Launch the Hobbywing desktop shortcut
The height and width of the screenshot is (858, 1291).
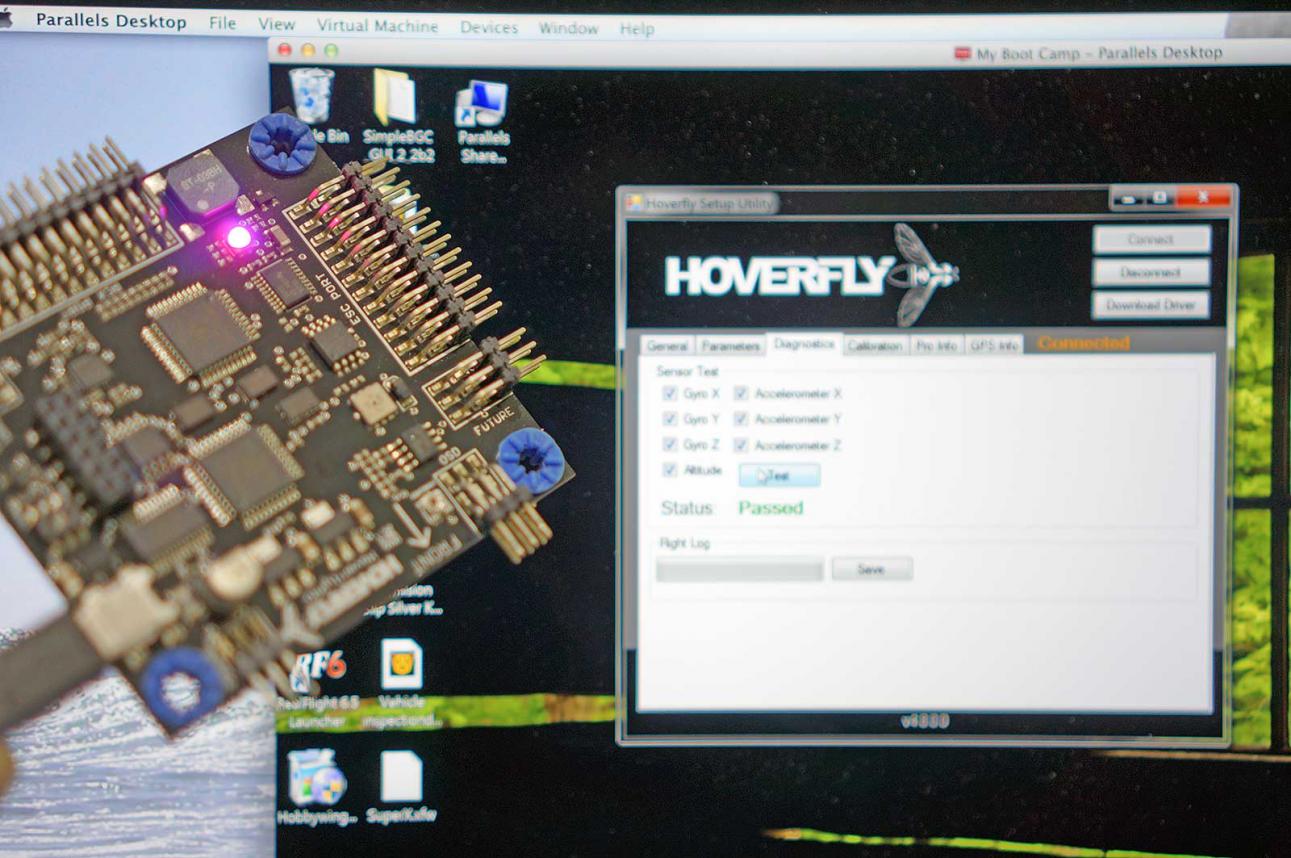pos(315,776)
